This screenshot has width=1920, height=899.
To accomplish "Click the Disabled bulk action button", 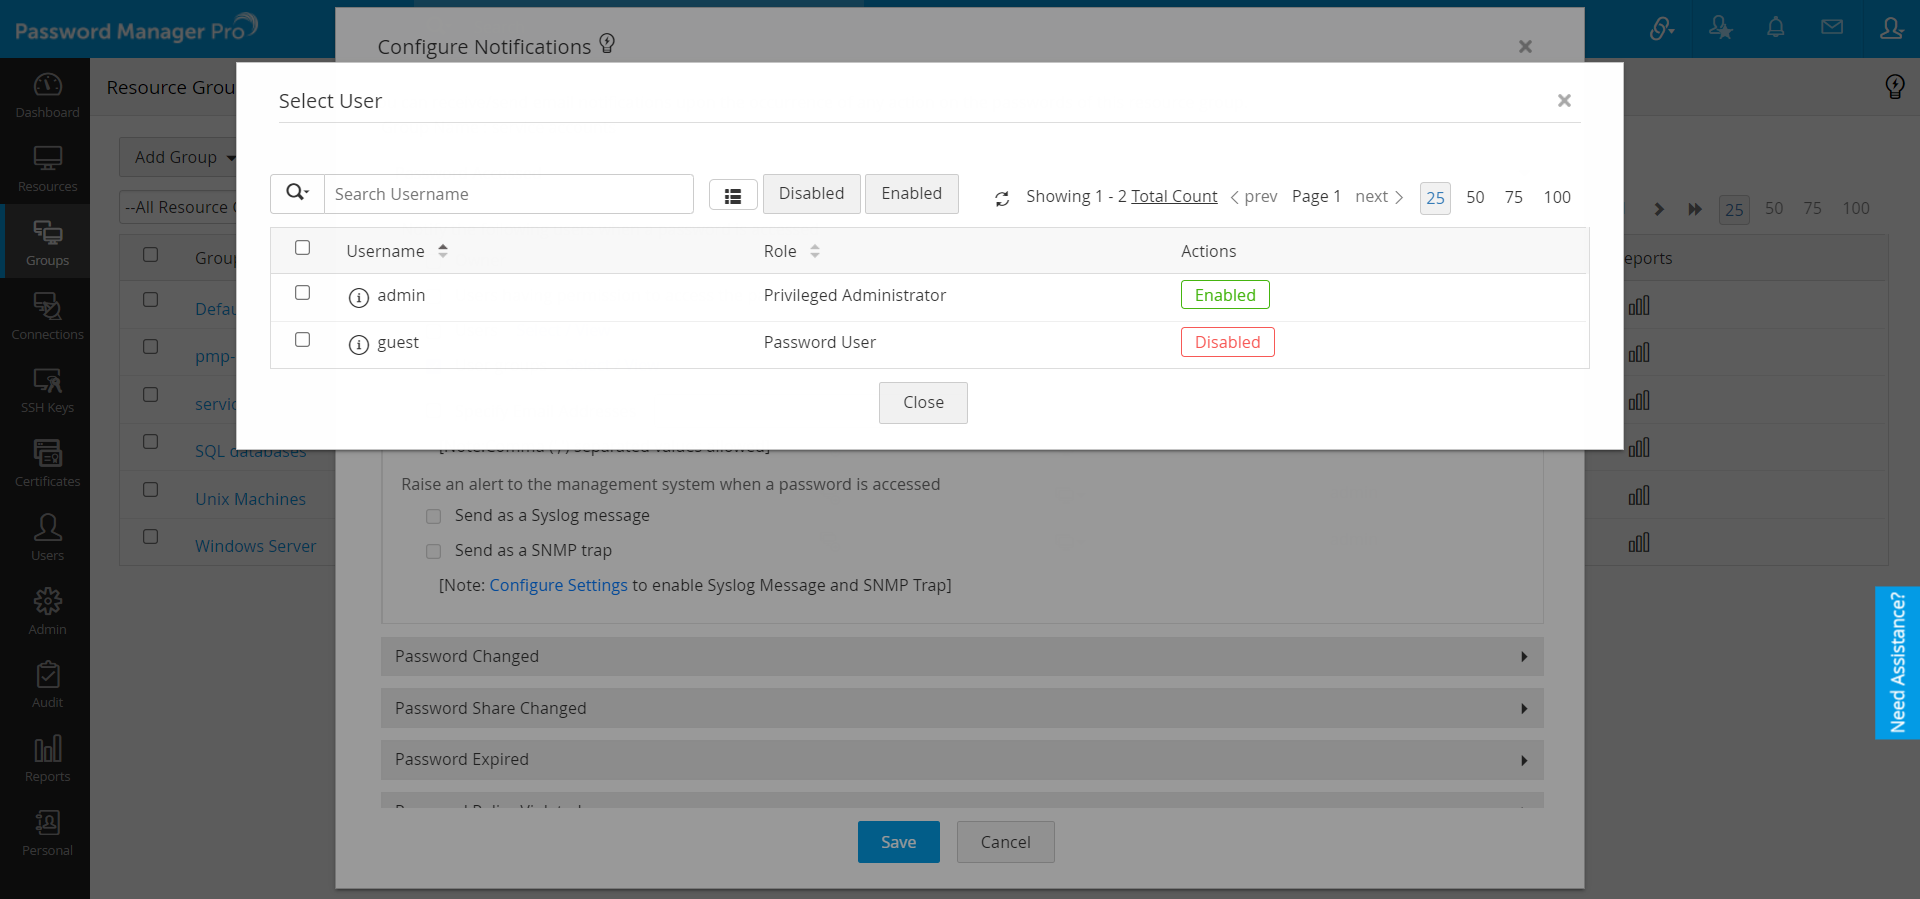I will (811, 194).
